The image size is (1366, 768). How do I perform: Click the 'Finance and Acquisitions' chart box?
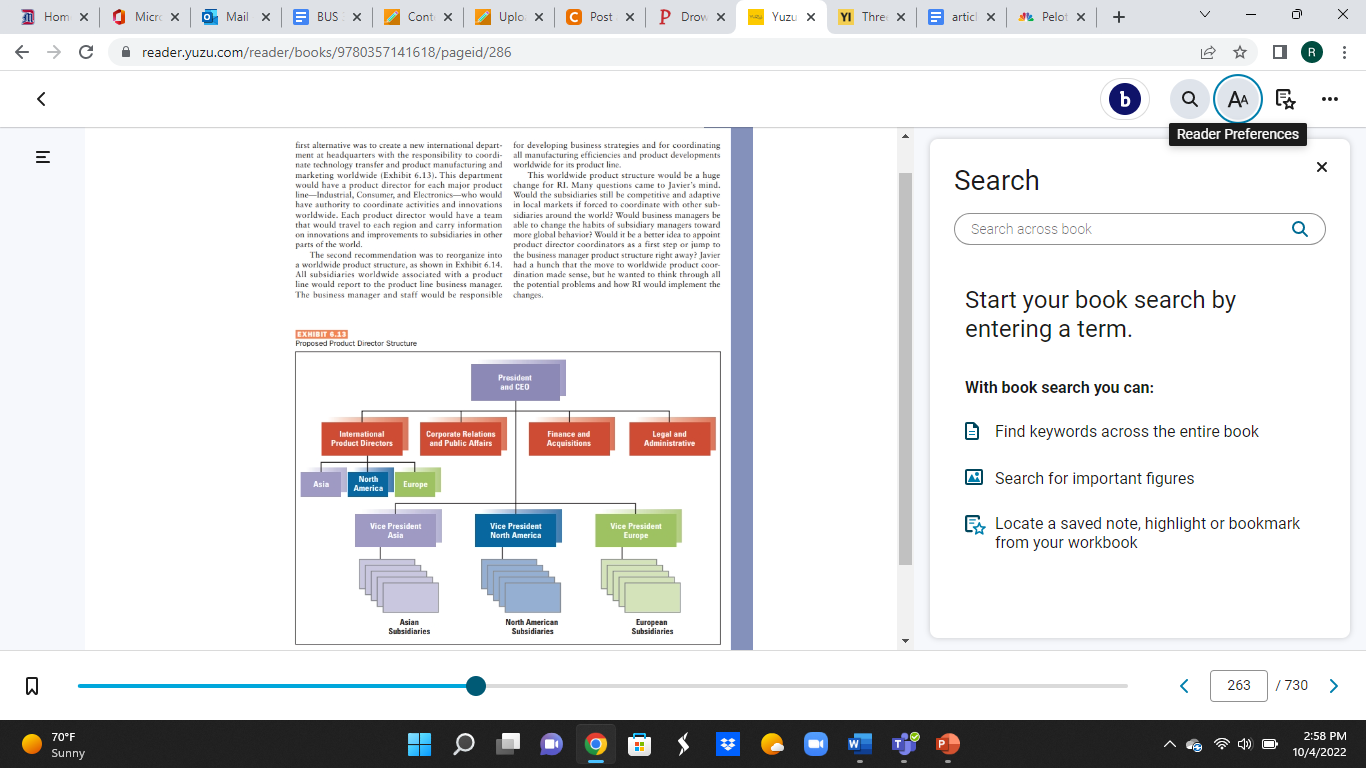pyautogui.click(x=568, y=438)
